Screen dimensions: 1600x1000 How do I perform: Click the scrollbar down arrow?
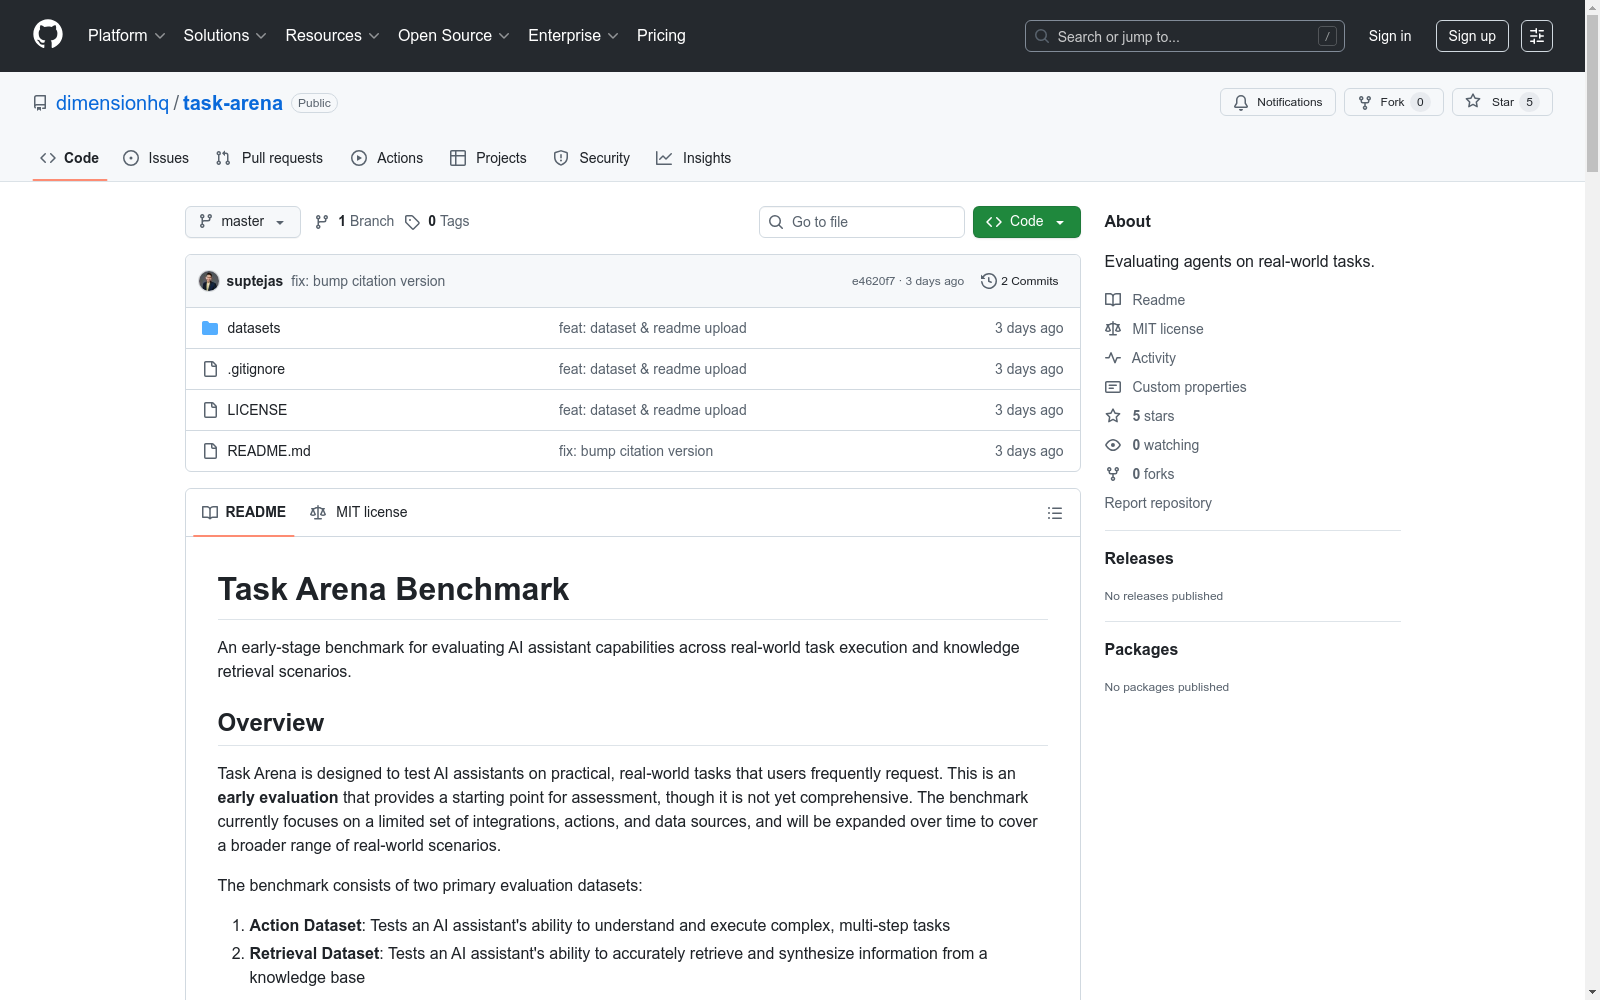point(1592,992)
